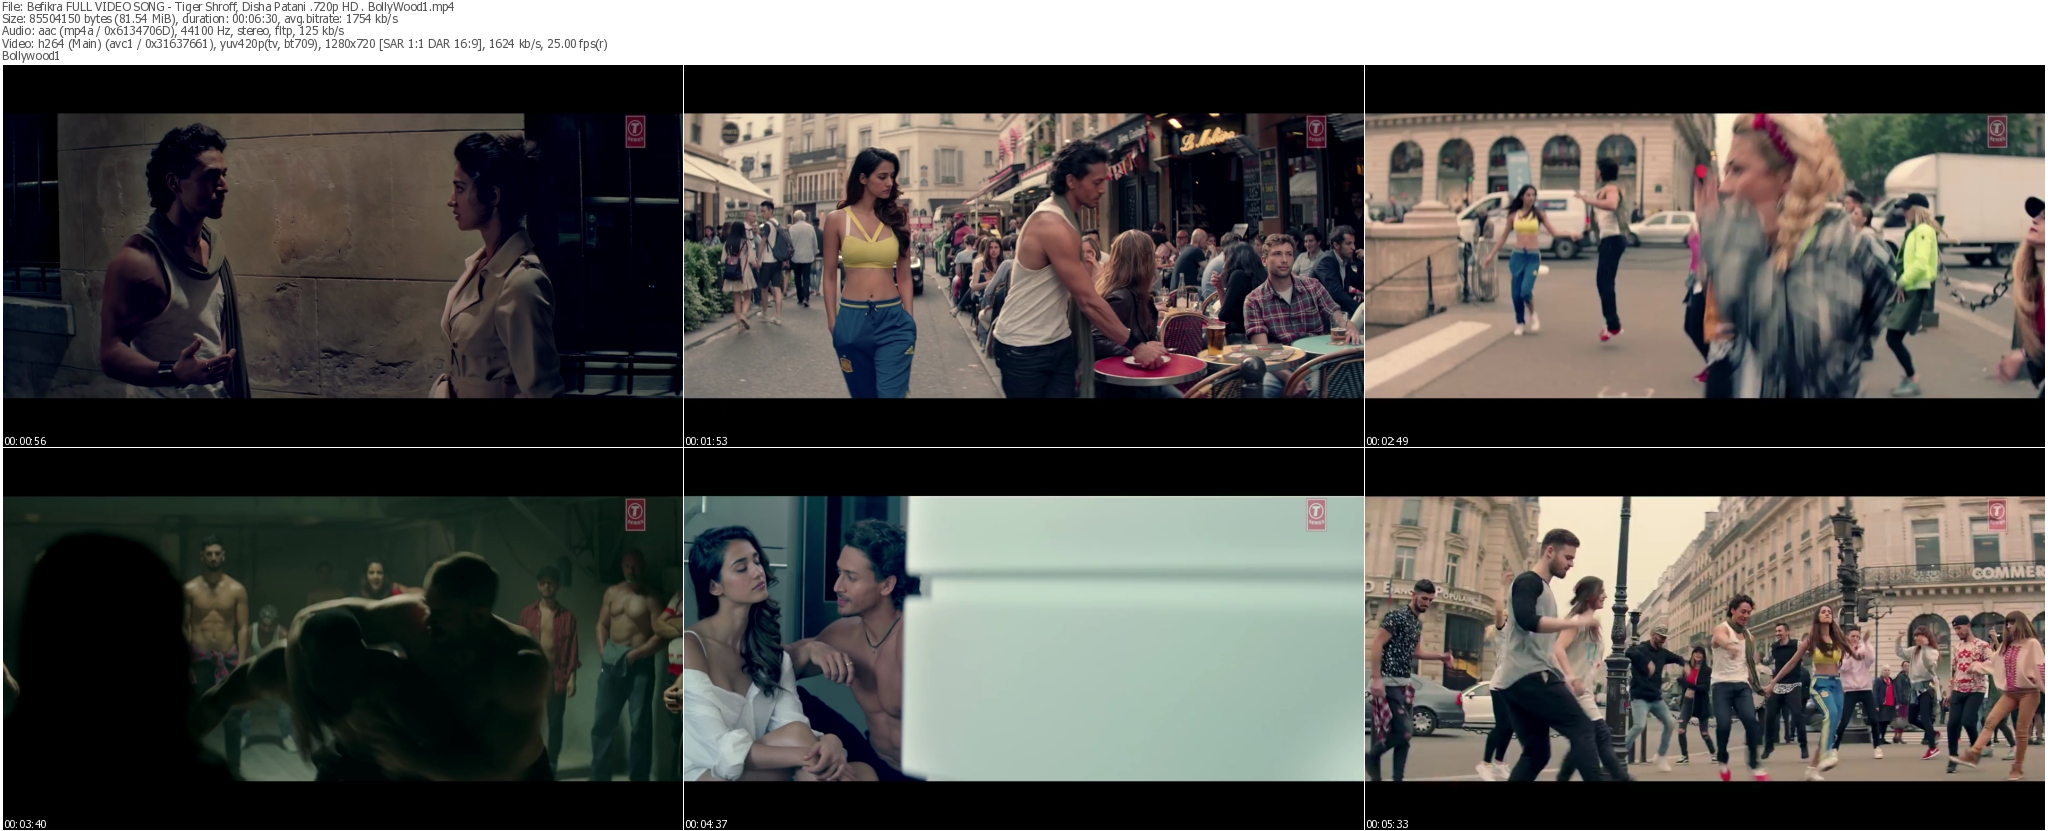Select the File name line starting 'Befikra FULL VIDEO SONG'
This screenshot has width=2048, height=831.
pos(228,6)
